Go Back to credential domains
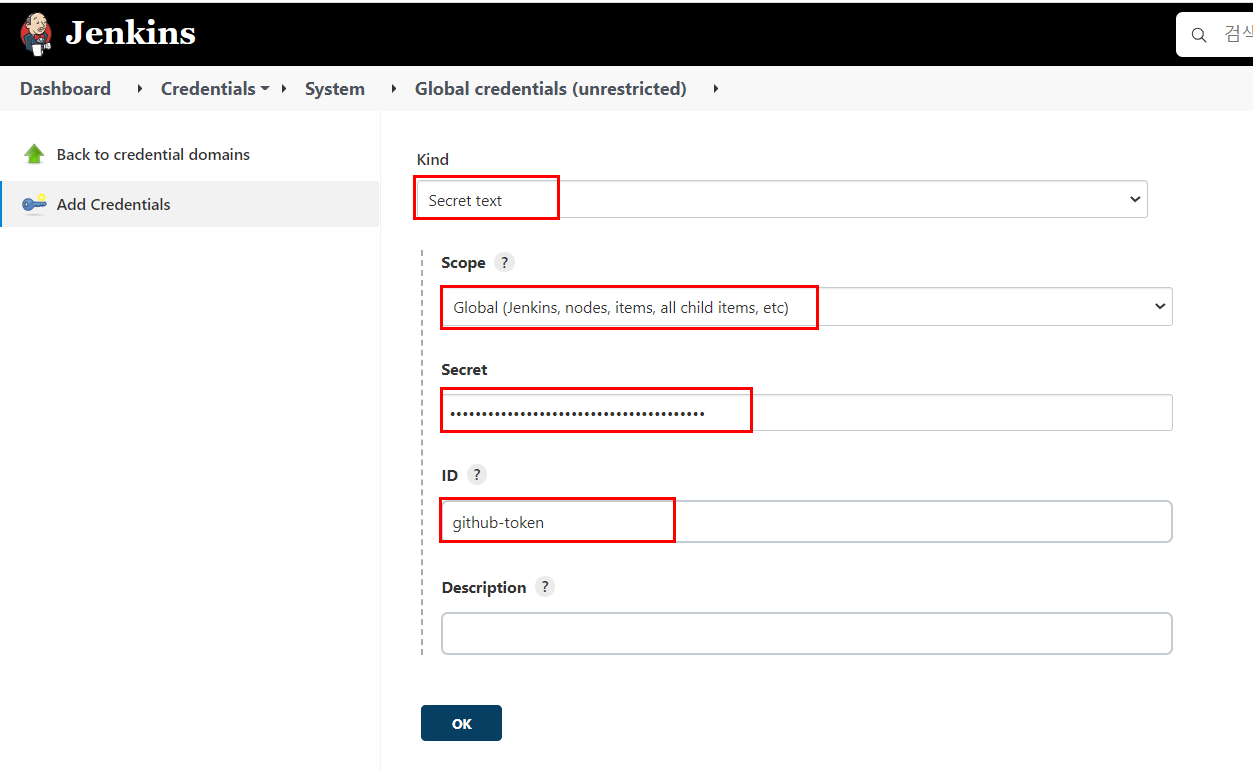1253x771 pixels. coord(153,154)
